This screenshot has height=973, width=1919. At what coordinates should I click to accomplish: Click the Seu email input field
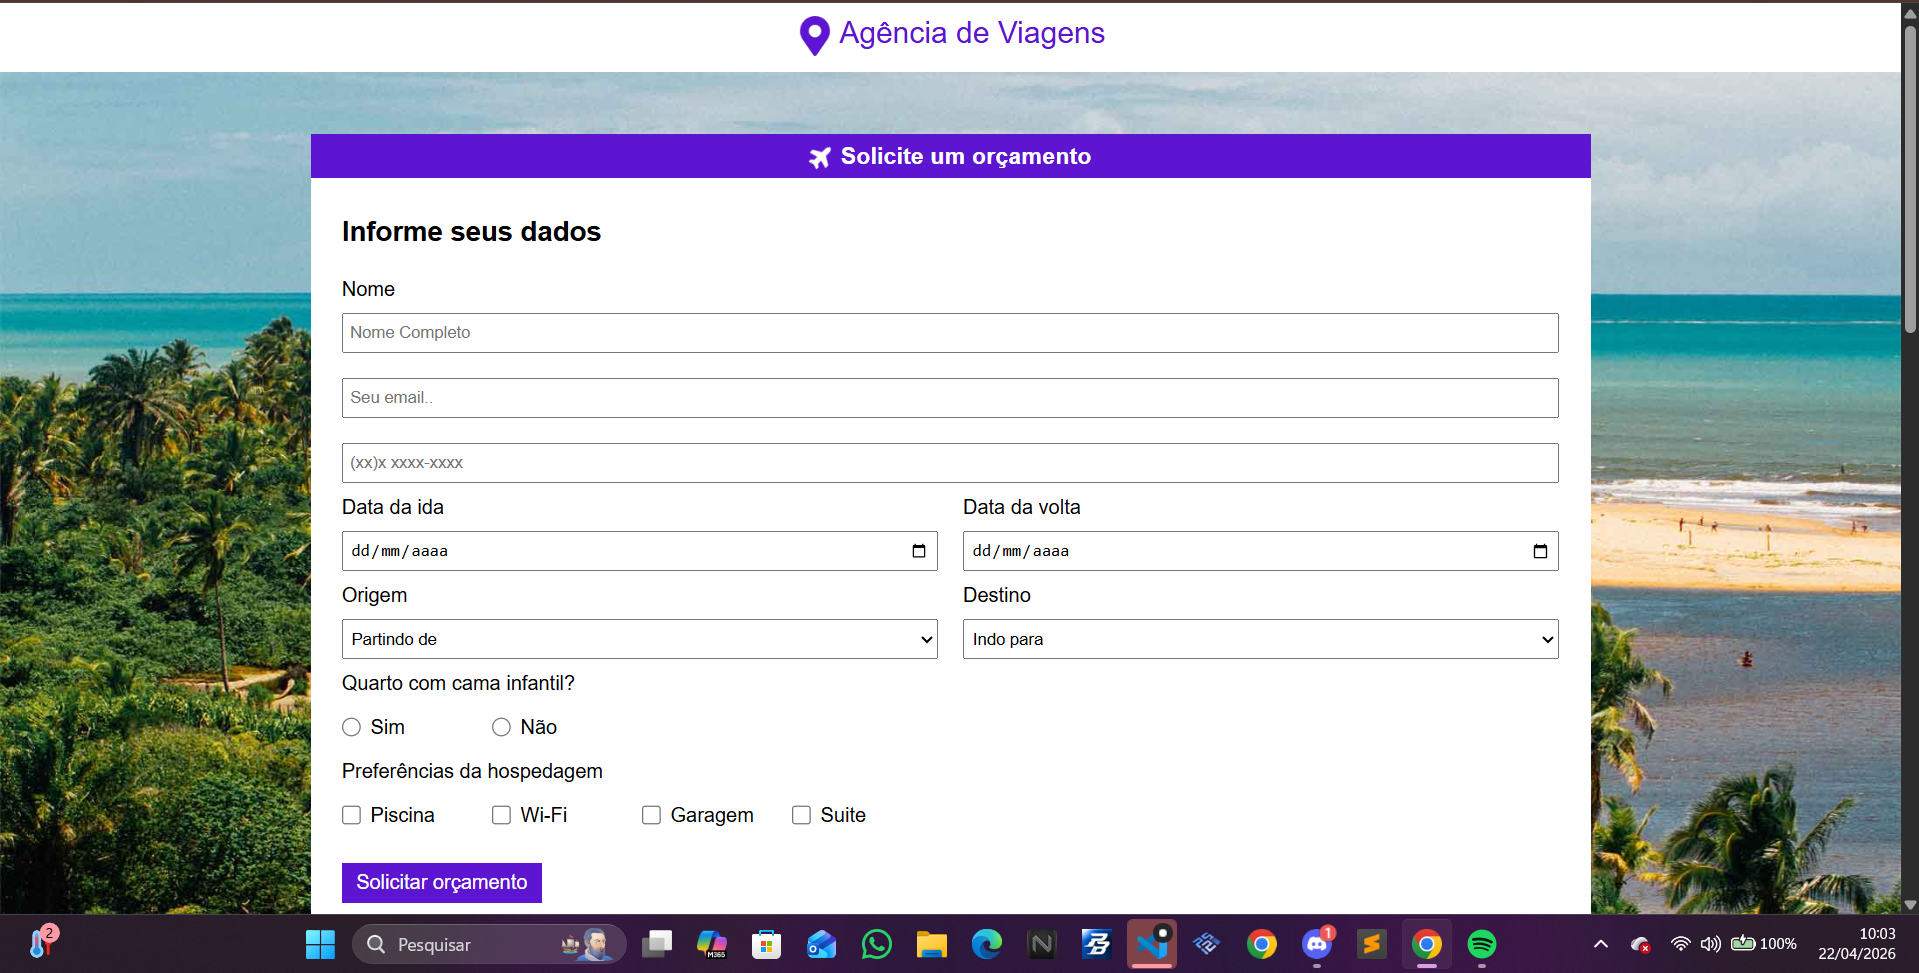click(950, 398)
